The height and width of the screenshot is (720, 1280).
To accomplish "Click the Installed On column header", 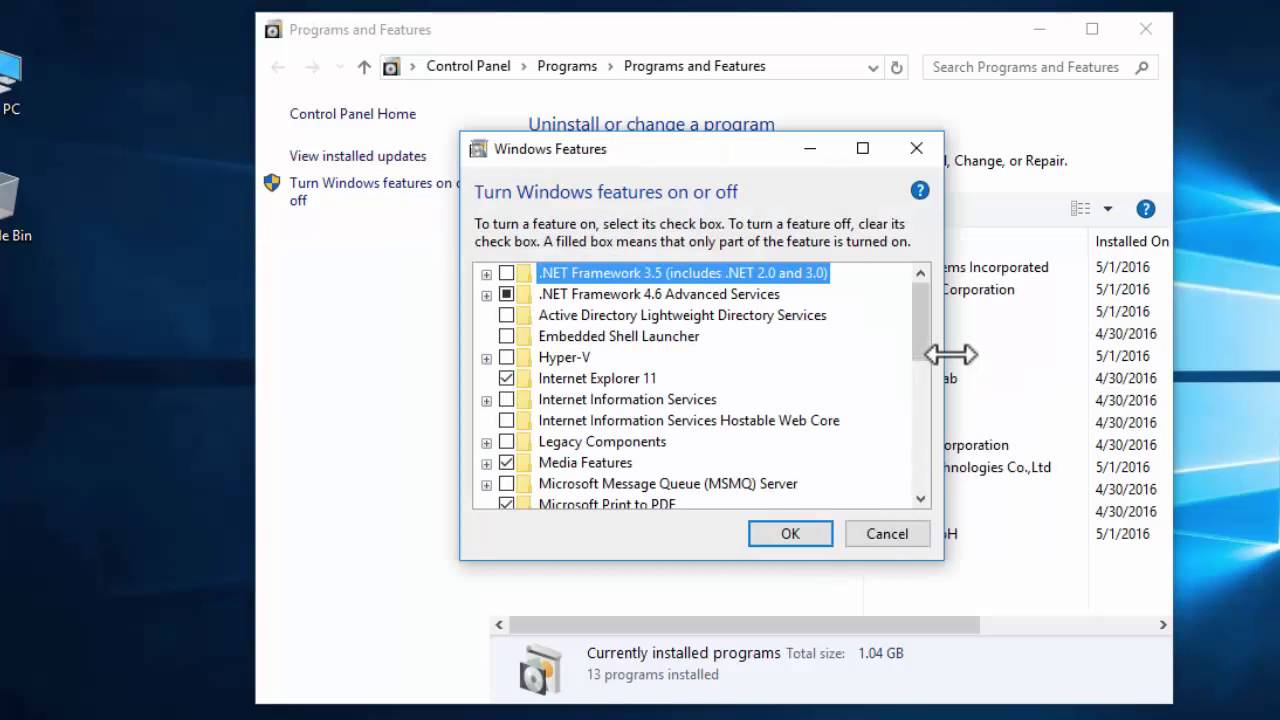I will pos(1131,241).
